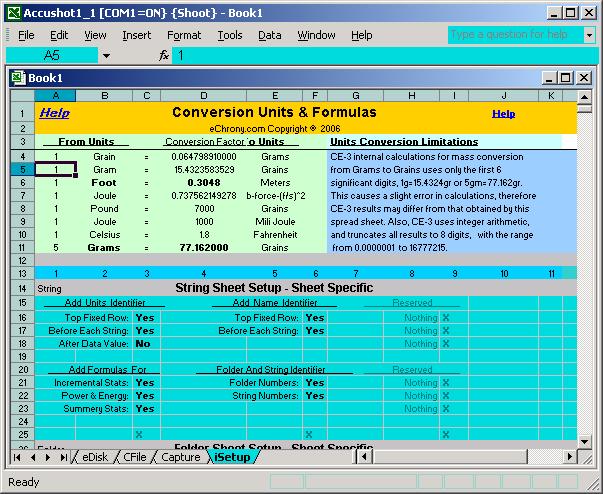This screenshot has width=603, height=494.
Task: Toggle Add Name Top Fixed Row Yes
Action: click(x=315, y=318)
